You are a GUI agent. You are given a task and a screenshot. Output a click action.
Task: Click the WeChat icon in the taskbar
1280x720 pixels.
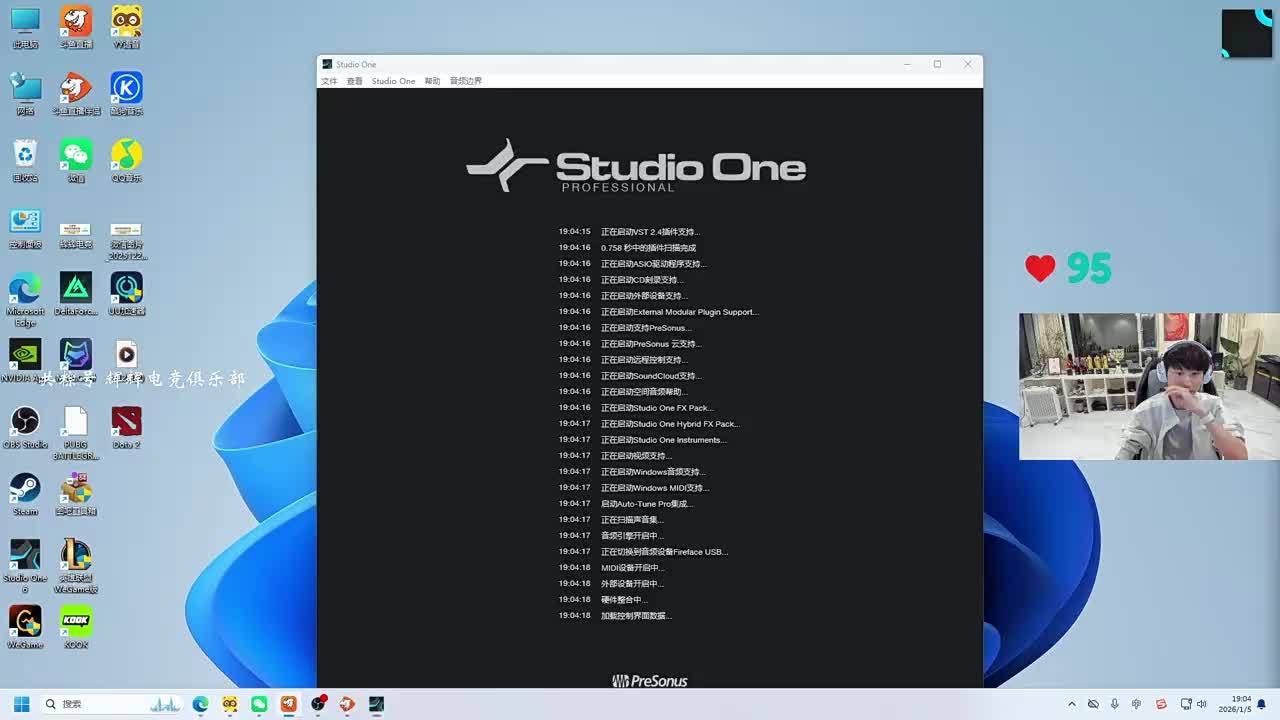[259, 704]
